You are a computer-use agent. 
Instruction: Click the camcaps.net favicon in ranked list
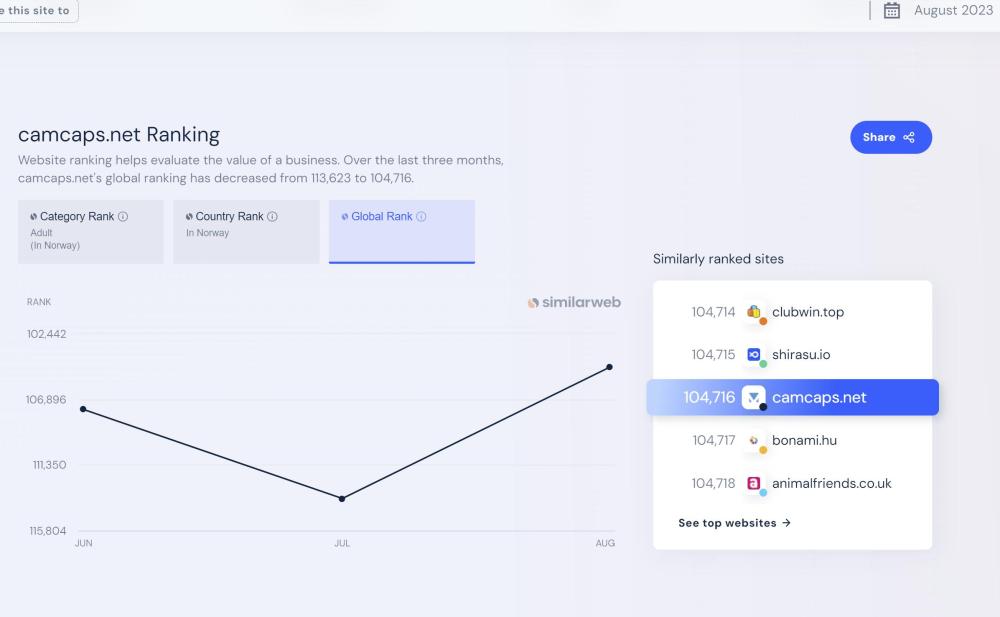point(754,397)
